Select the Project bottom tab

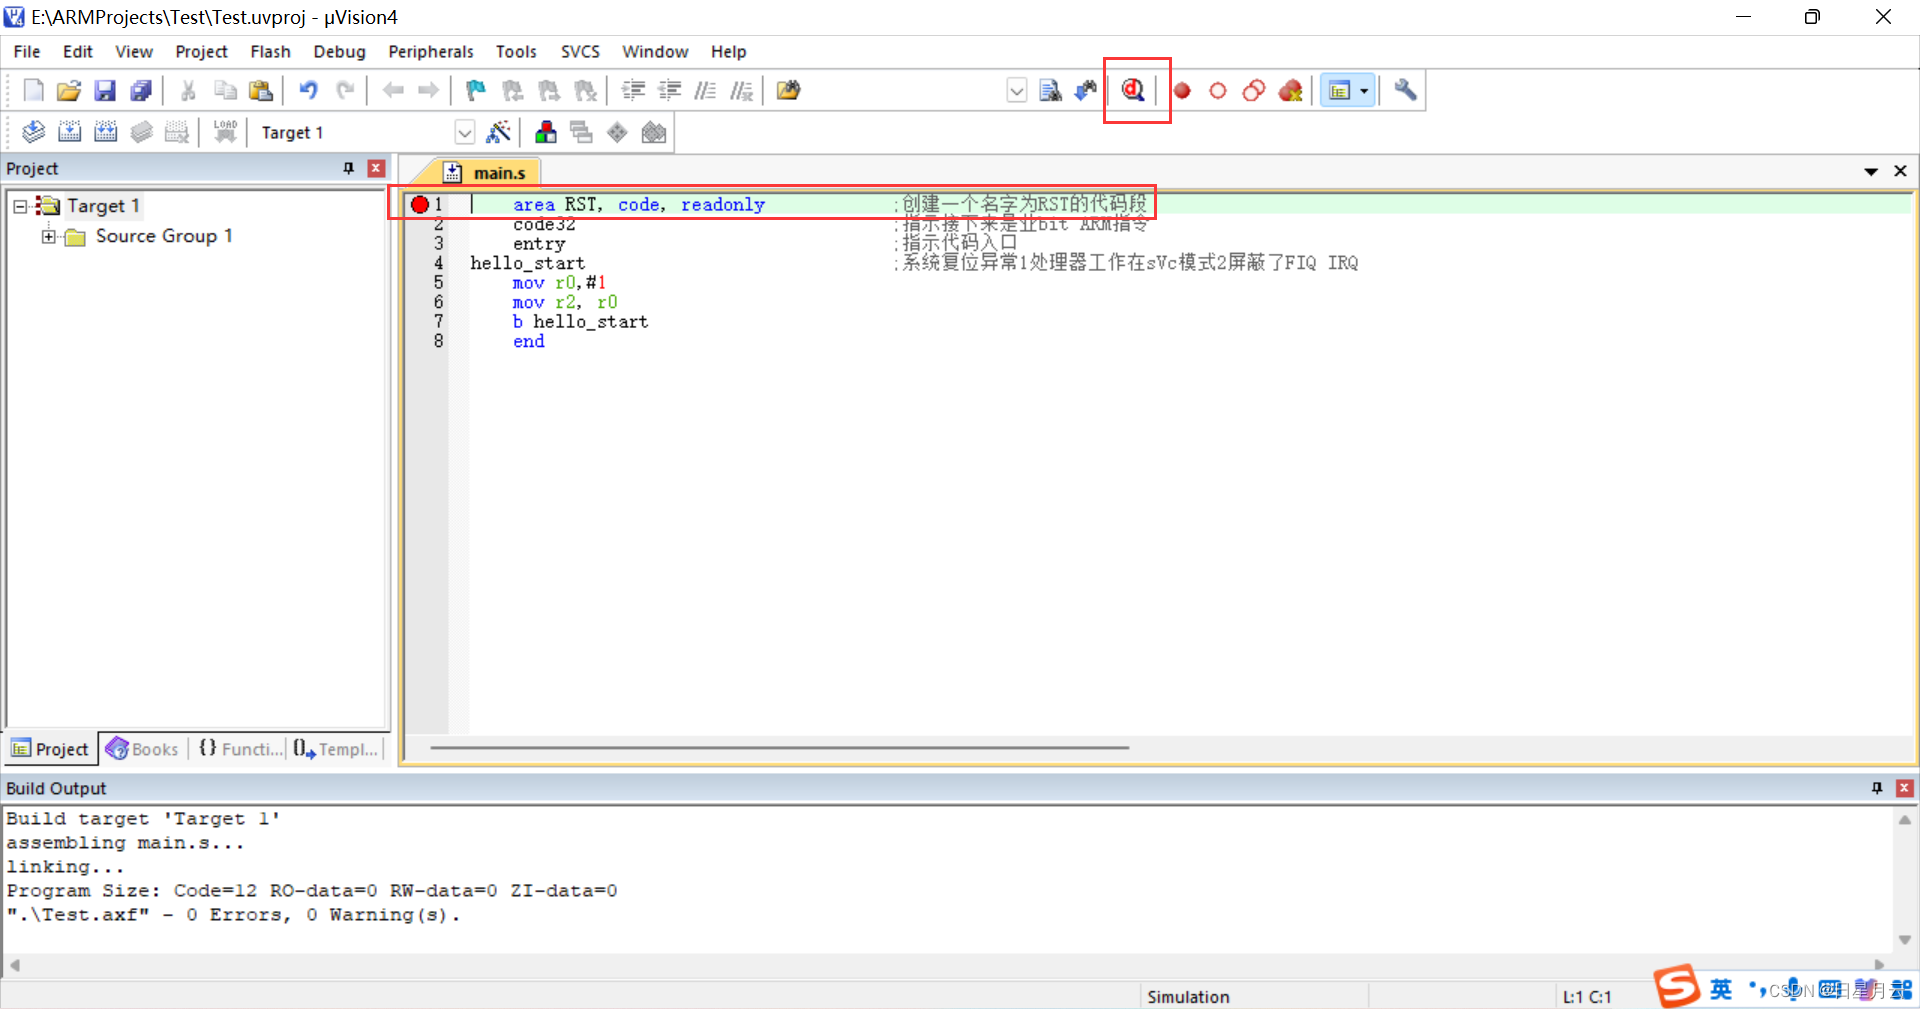click(x=50, y=749)
